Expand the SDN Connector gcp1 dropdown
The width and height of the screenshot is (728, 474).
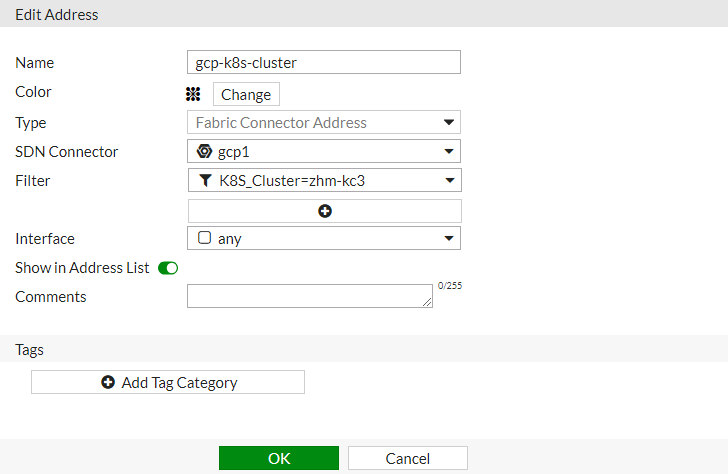[448, 151]
